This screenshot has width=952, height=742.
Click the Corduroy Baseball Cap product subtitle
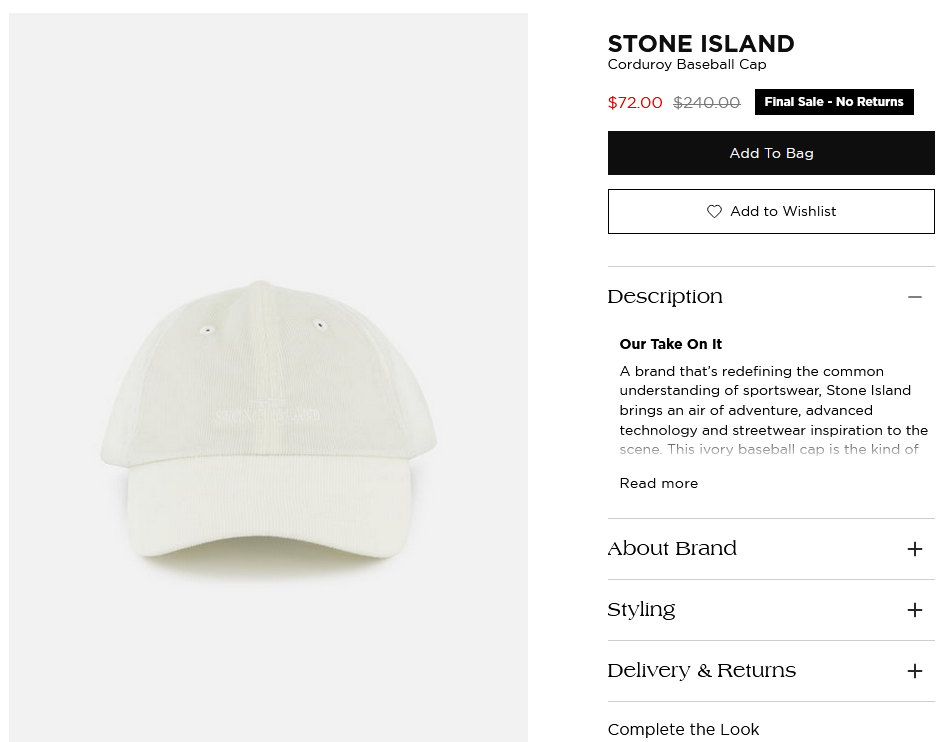click(x=687, y=65)
